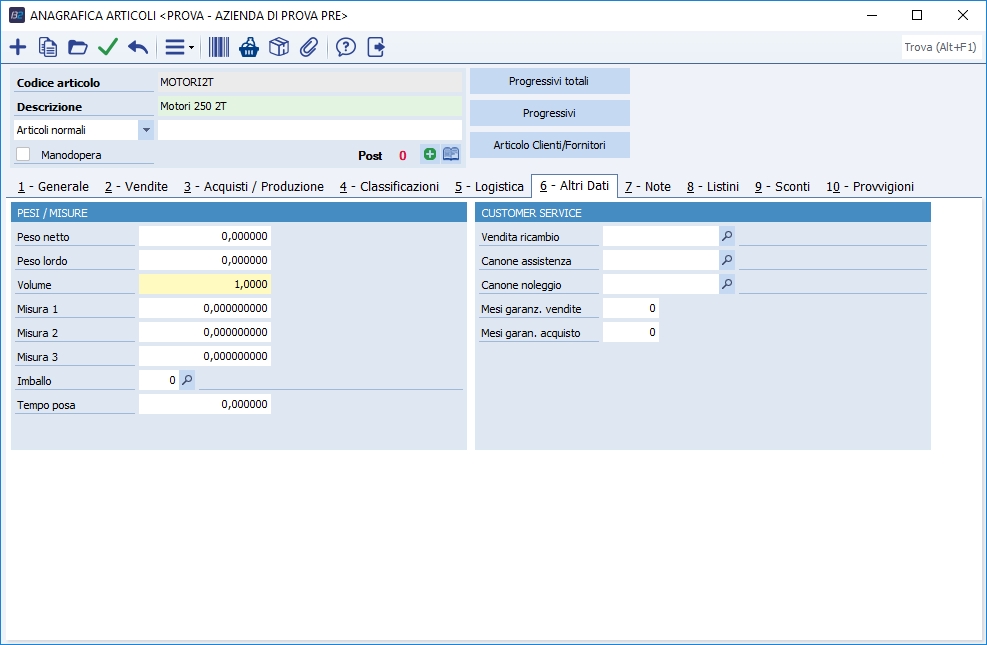Image resolution: width=987 pixels, height=645 pixels.
Task: Click the magnifier next to Imballo
Action: [187, 380]
